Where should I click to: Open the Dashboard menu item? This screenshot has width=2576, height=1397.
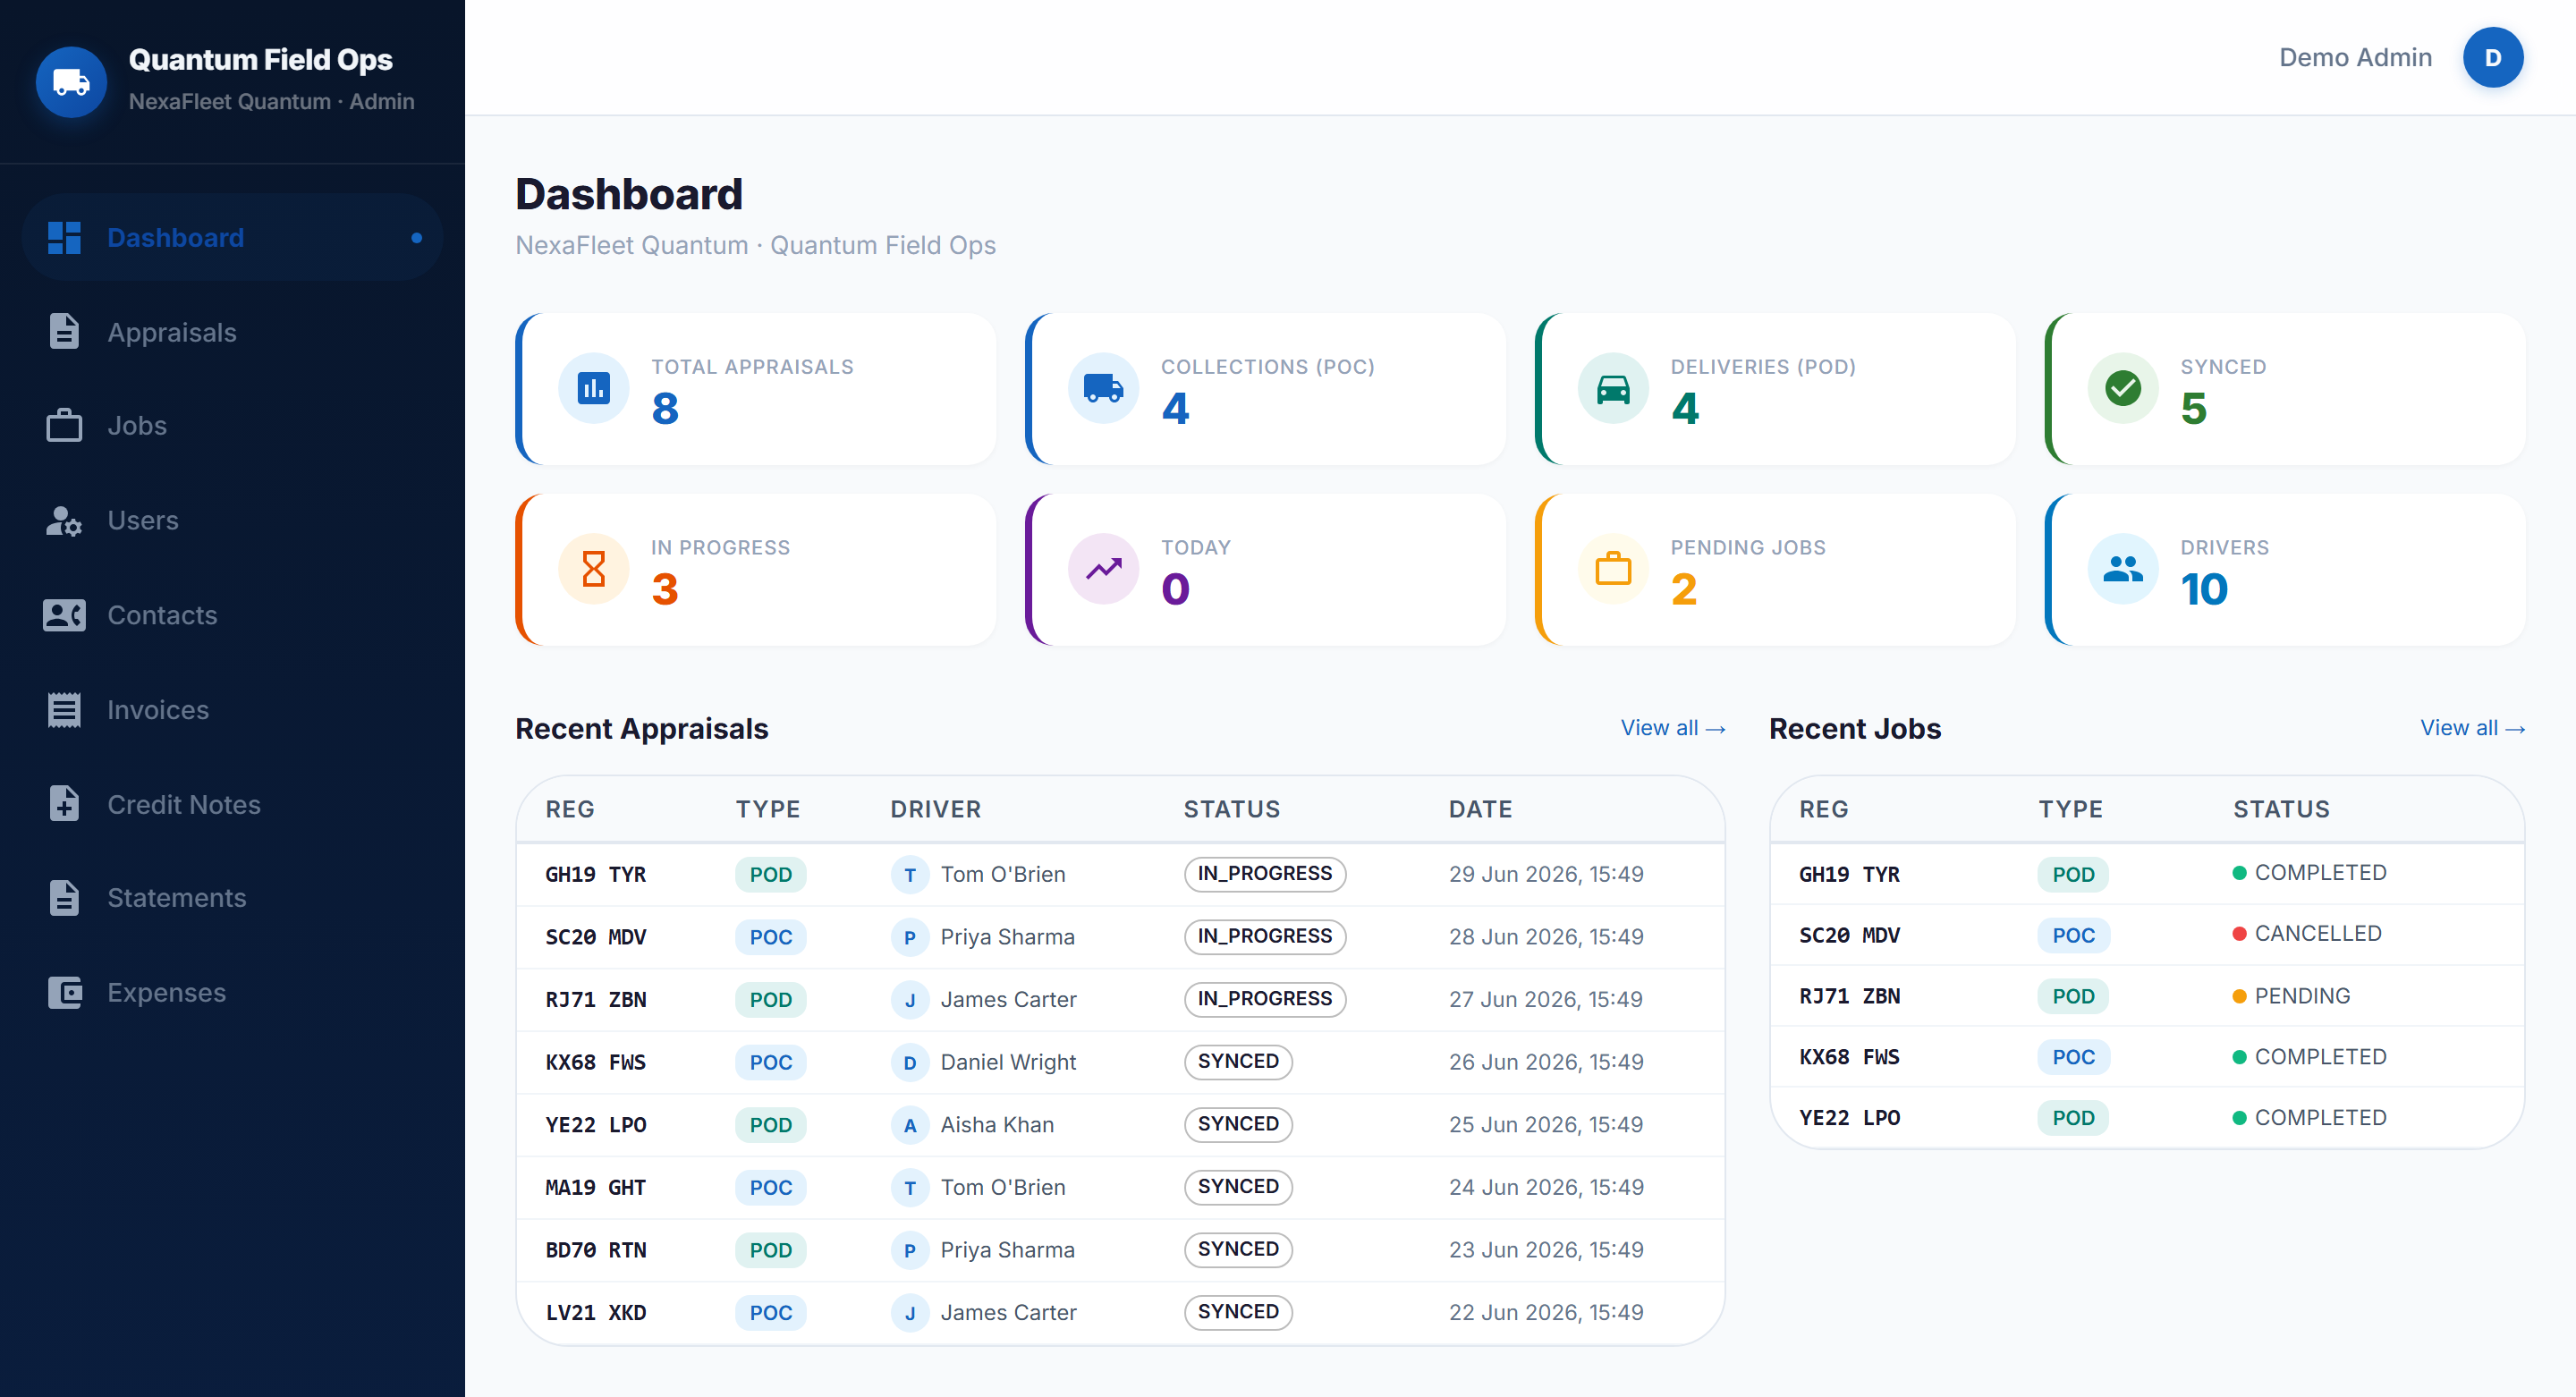pyautogui.click(x=232, y=238)
